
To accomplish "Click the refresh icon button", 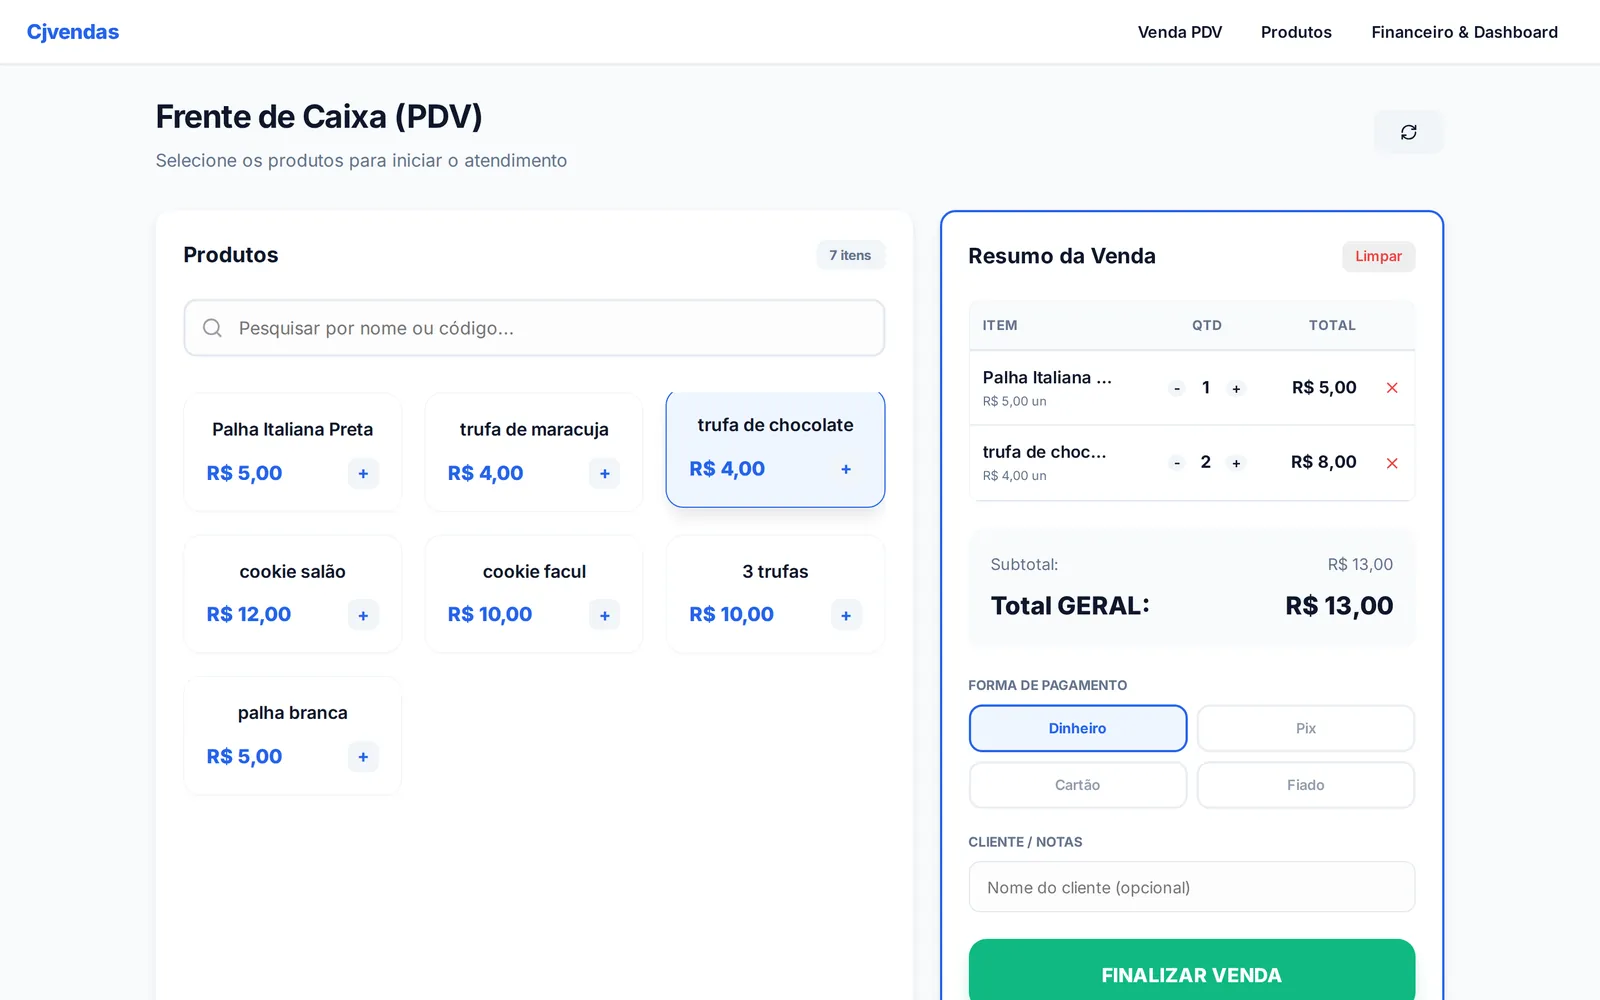I will pyautogui.click(x=1408, y=132).
